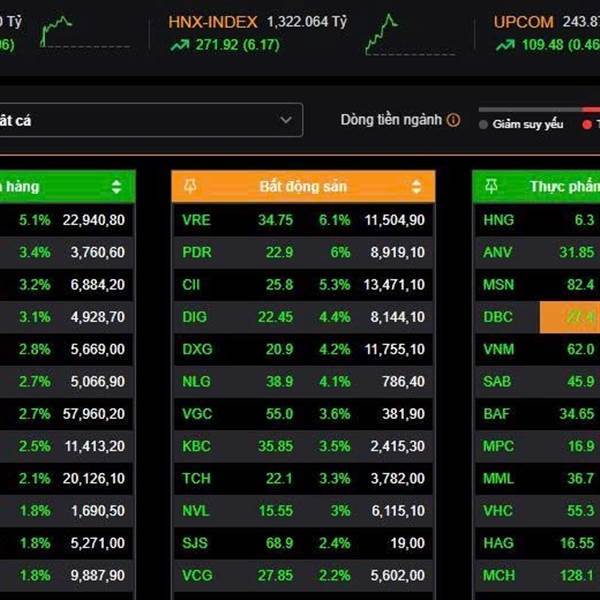Open stock VGC row
This screenshot has width=600, height=600.
click(303, 414)
